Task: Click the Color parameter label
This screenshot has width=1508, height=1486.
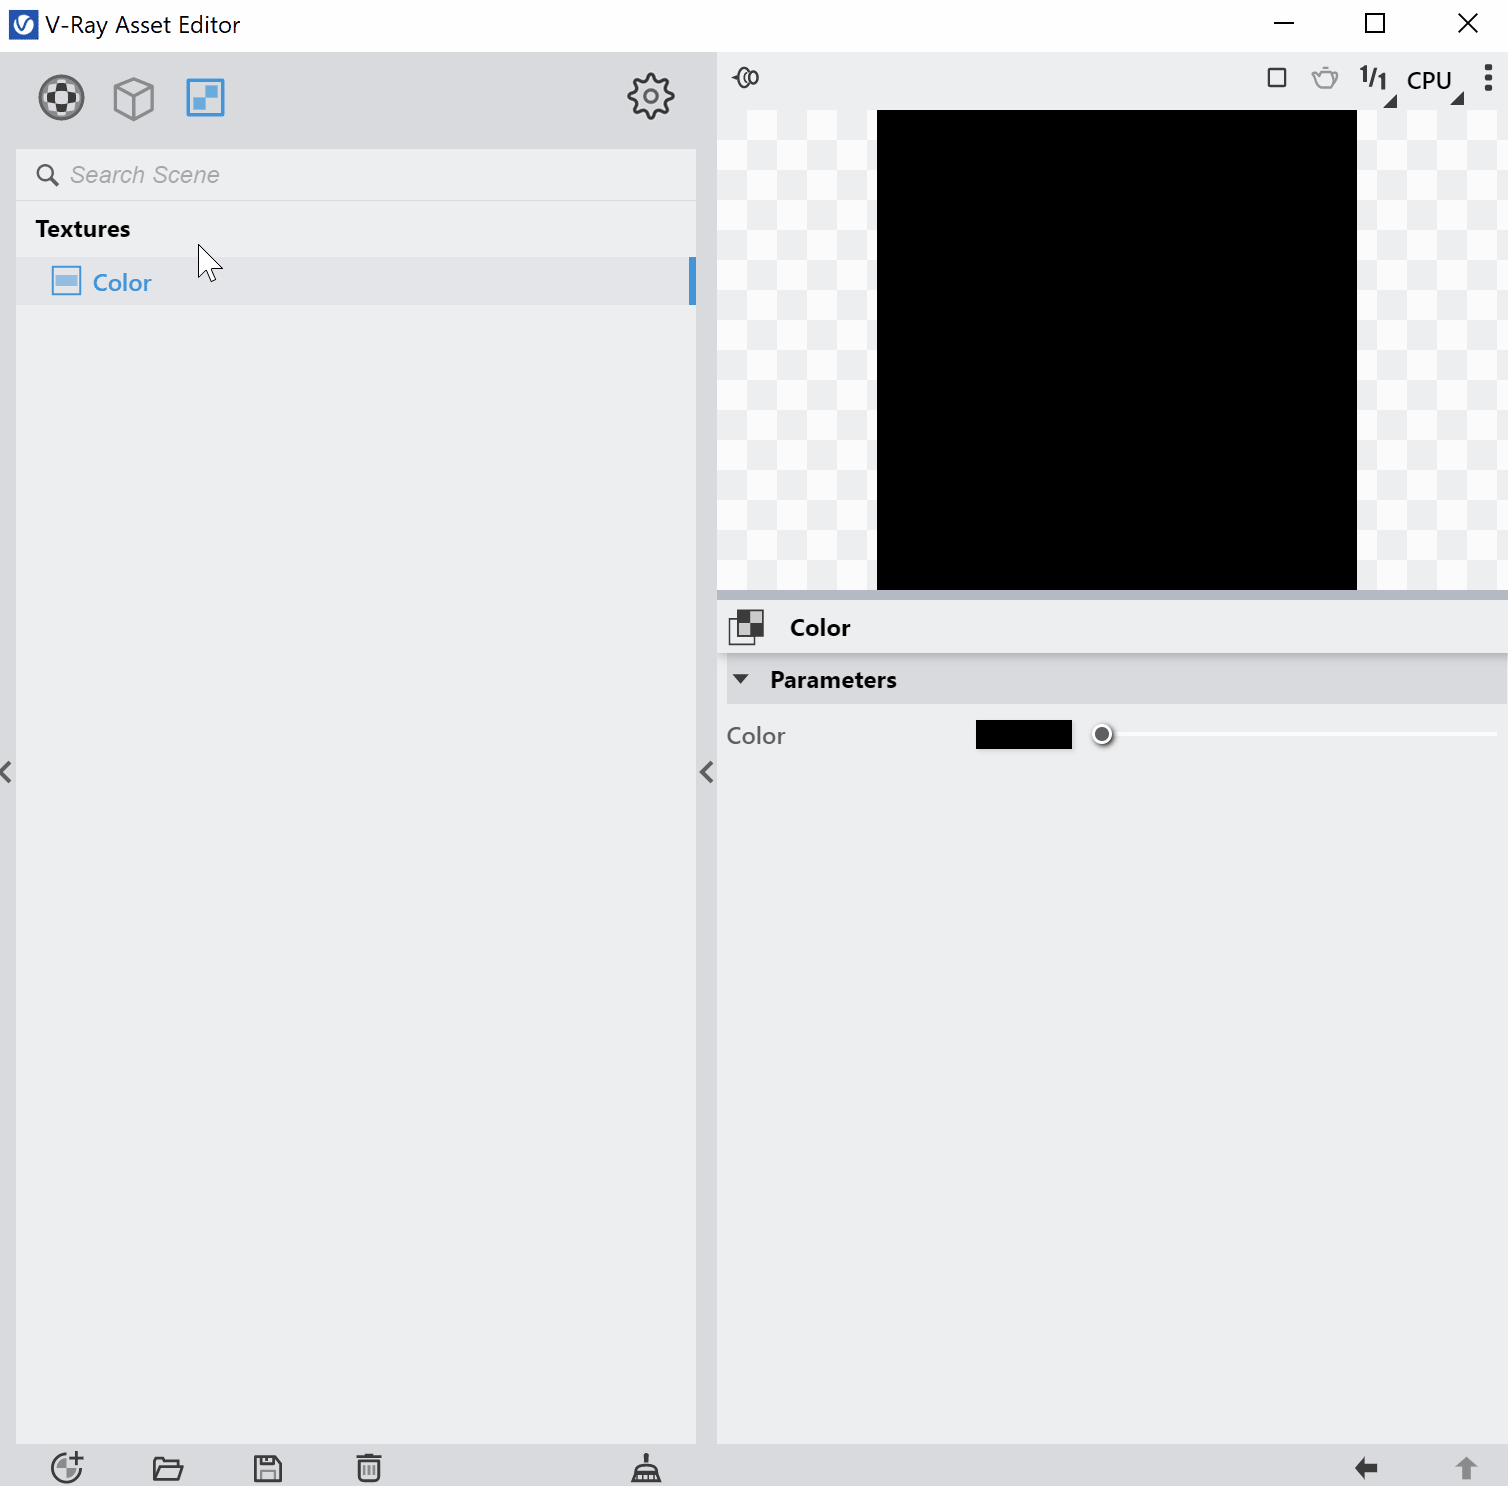Action: click(756, 736)
